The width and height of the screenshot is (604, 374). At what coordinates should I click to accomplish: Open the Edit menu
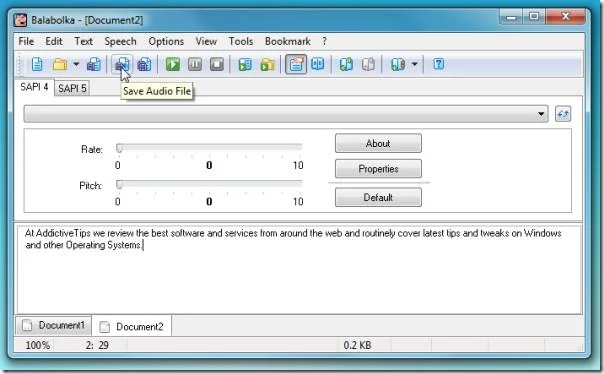click(54, 41)
